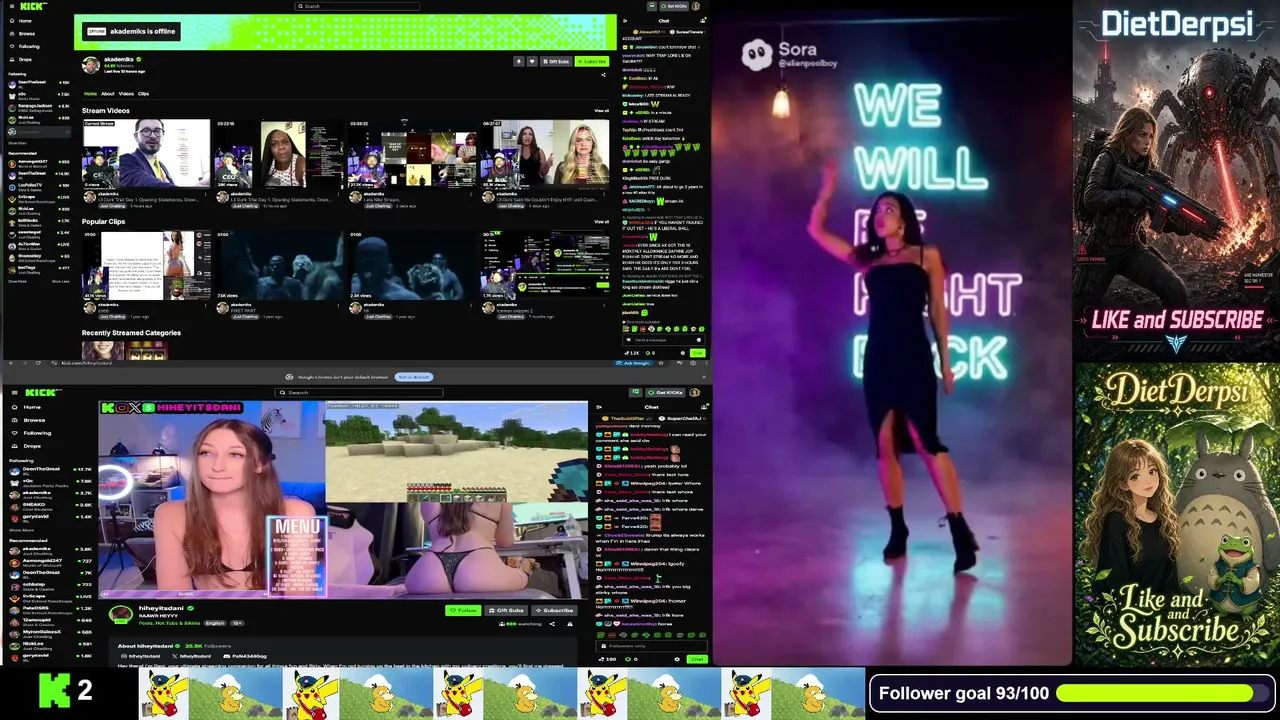Open akademiks in bottom window Following list
1280x720 pixels.
coord(50,493)
